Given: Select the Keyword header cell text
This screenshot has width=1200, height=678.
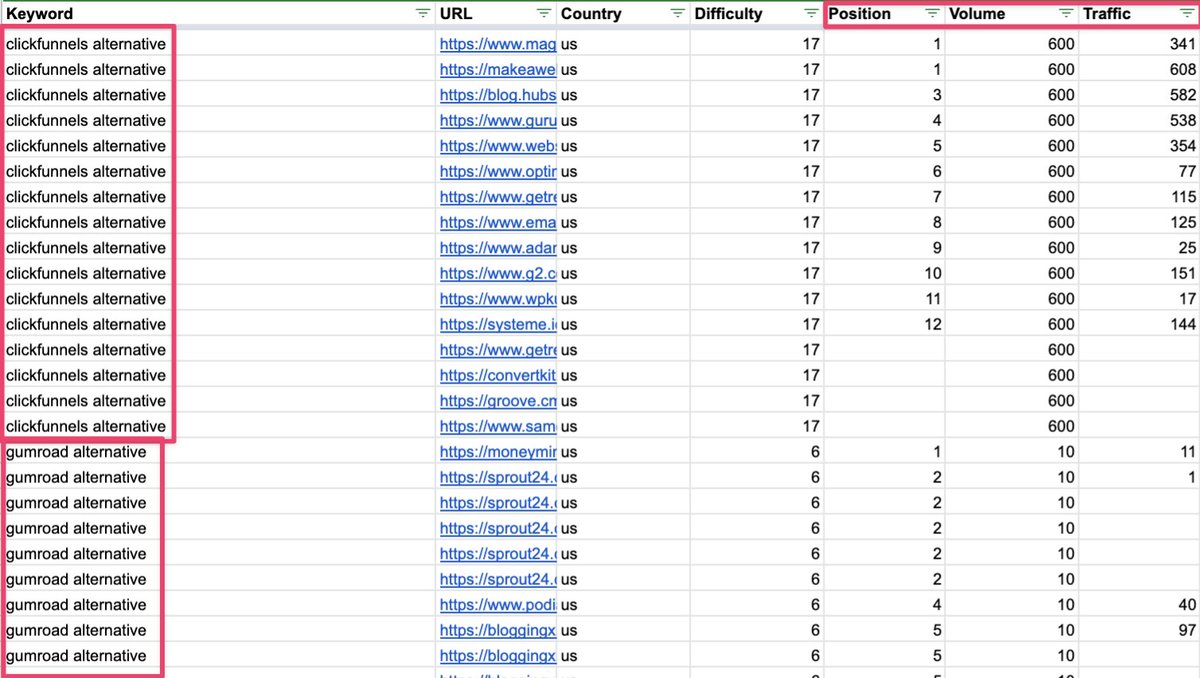Looking at the screenshot, I should click(40, 14).
